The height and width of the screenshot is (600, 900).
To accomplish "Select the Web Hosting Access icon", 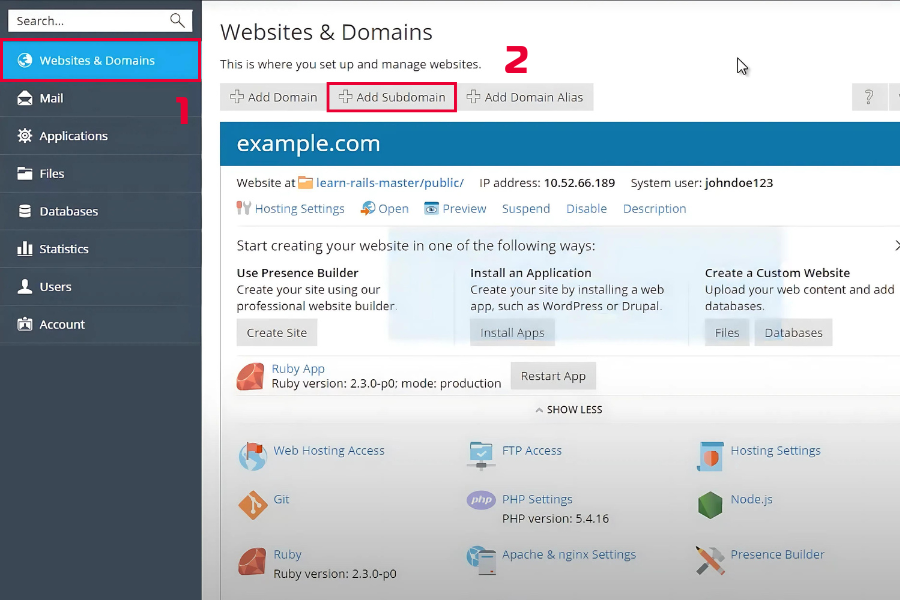I will pyautogui.click(x=252, y=456).
